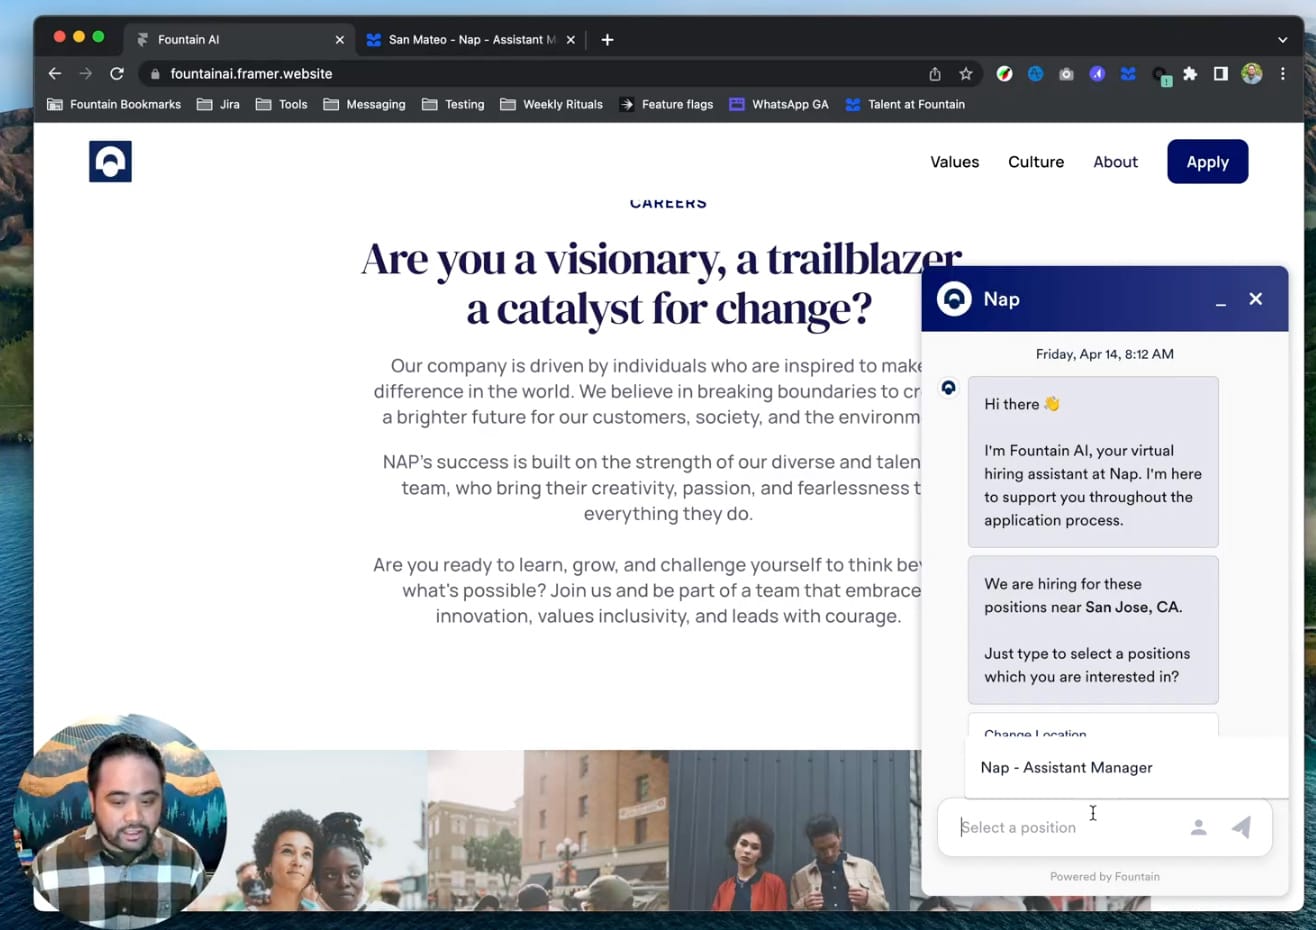The width and height of the screenshot is (1316, 930).
Task: Open the About page
Action: click(1115, 162)
